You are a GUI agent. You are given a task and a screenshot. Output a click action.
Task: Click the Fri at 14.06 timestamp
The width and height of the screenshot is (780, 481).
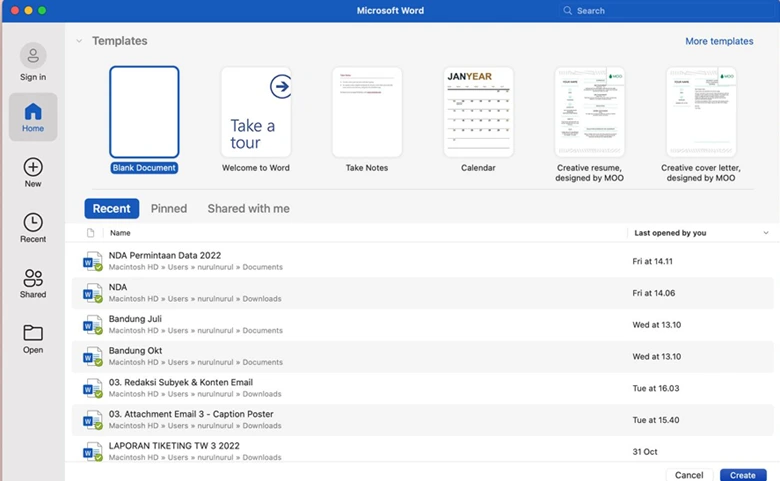(x=654, y=293)
